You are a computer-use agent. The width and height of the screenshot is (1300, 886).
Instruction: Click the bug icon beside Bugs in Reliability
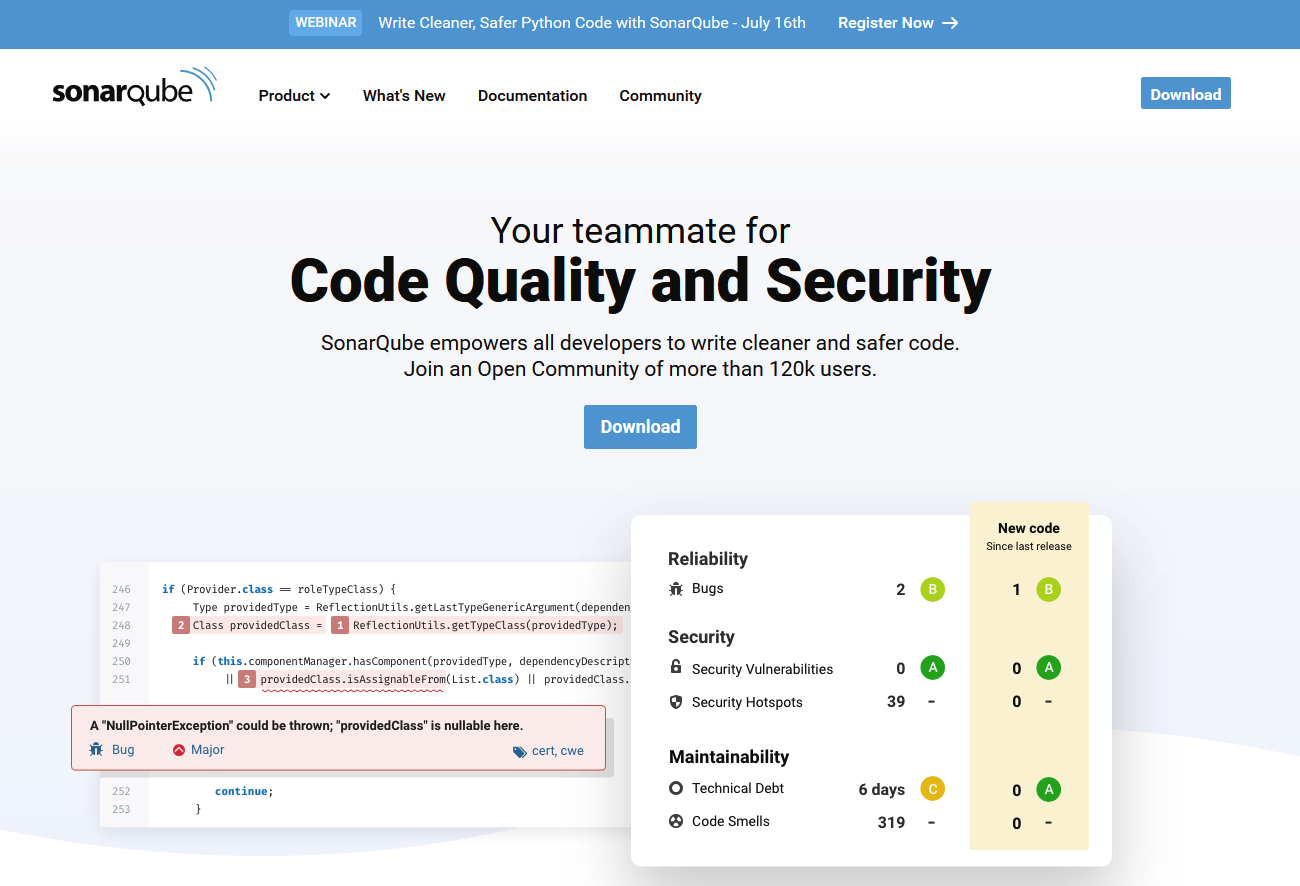pyautogui.click(x=676, y=589)
